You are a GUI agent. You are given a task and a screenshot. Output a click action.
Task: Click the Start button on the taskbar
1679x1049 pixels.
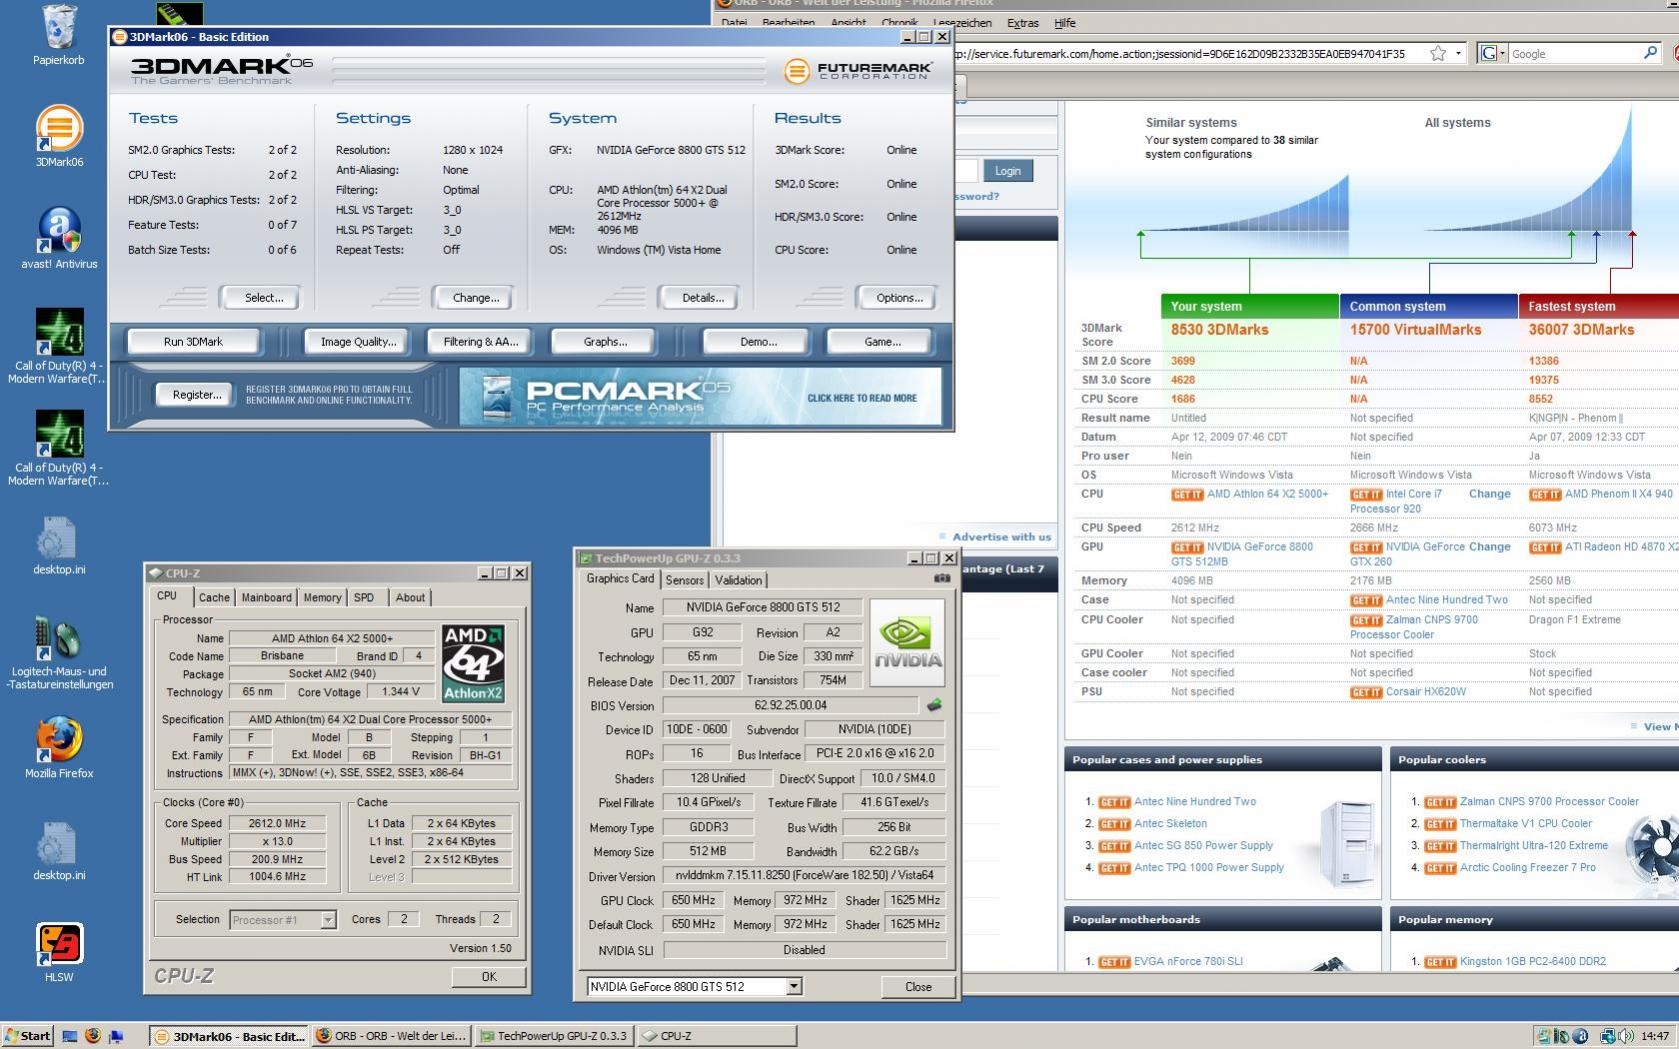pos(27,1036)
